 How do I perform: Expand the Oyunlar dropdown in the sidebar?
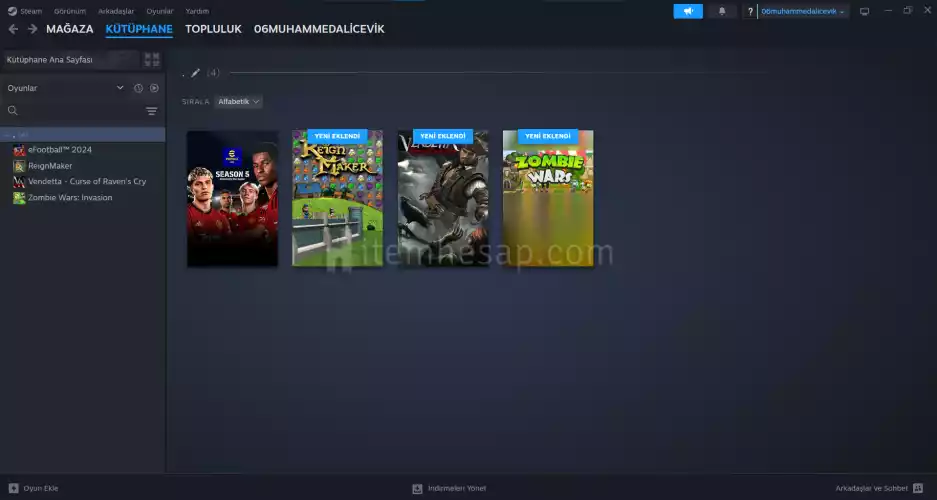(x=120, y=88)
